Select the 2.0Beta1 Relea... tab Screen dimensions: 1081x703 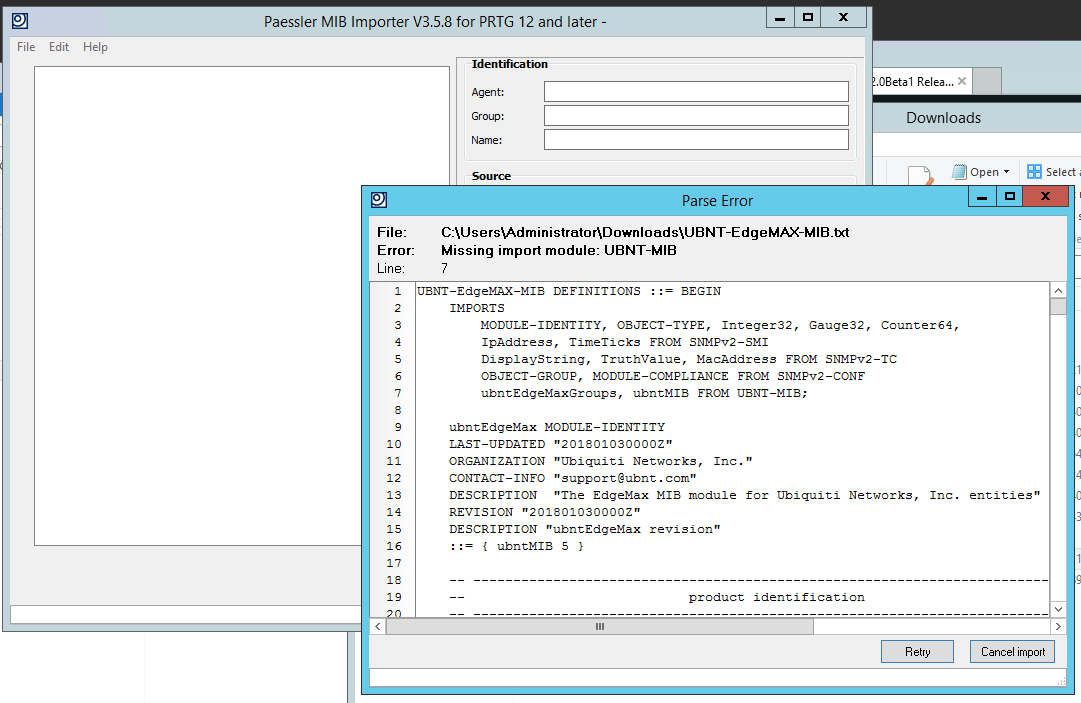913,81
